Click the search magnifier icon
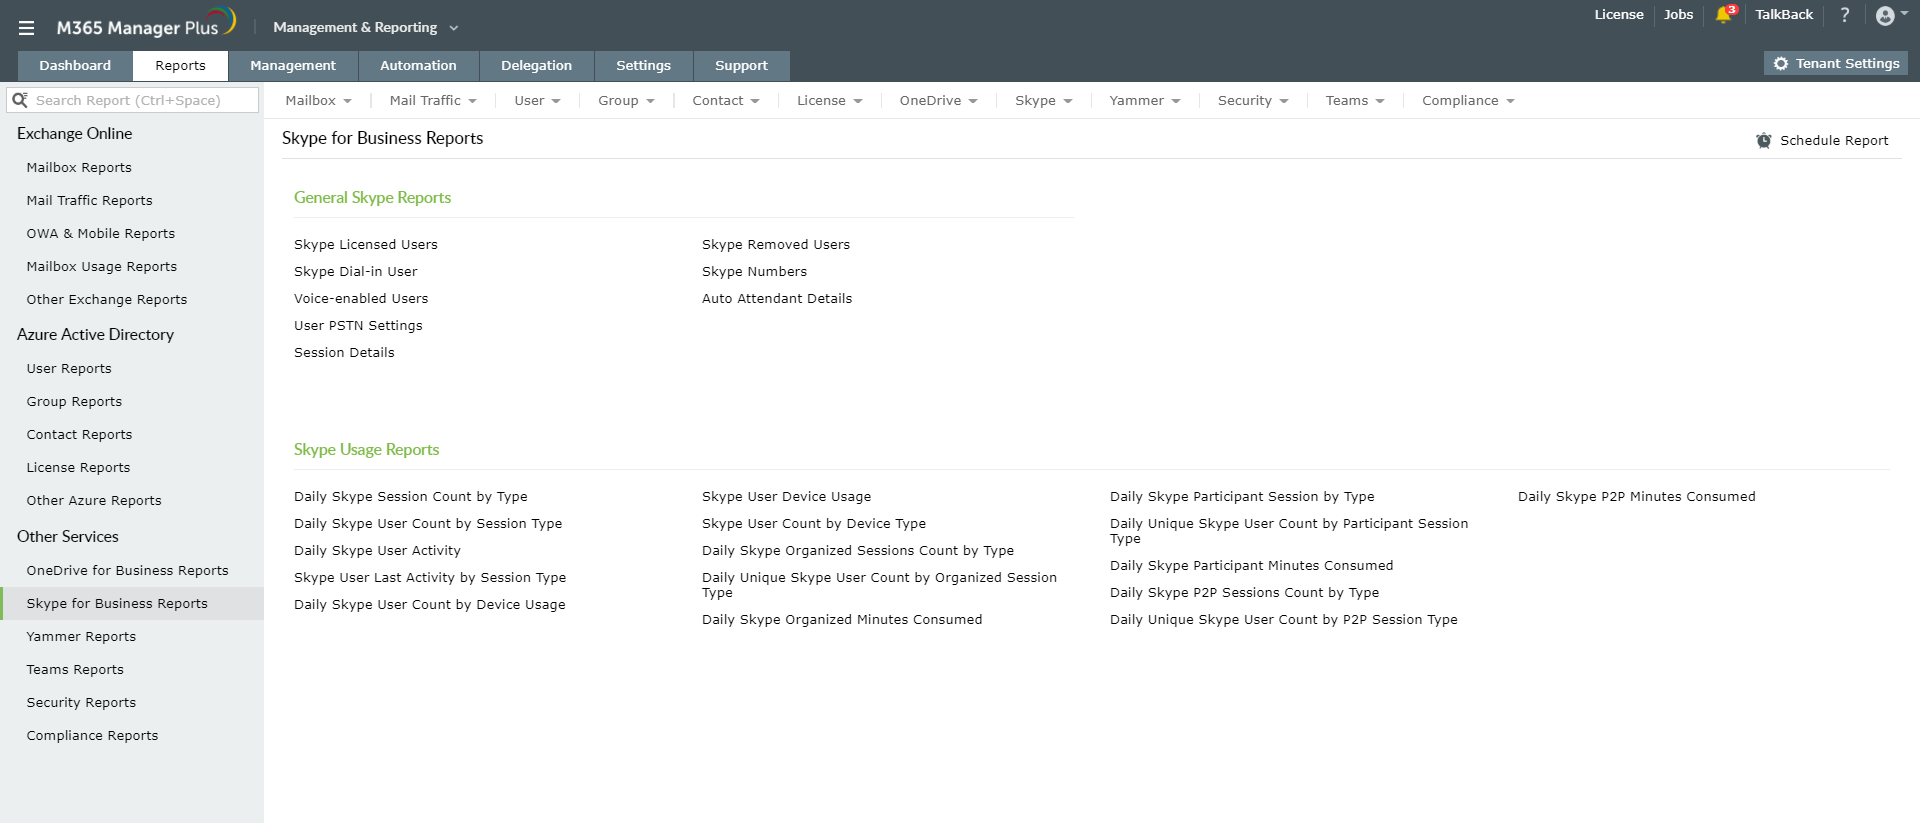The width and height of the screenshot is (1920, 823). click(20, 100)
